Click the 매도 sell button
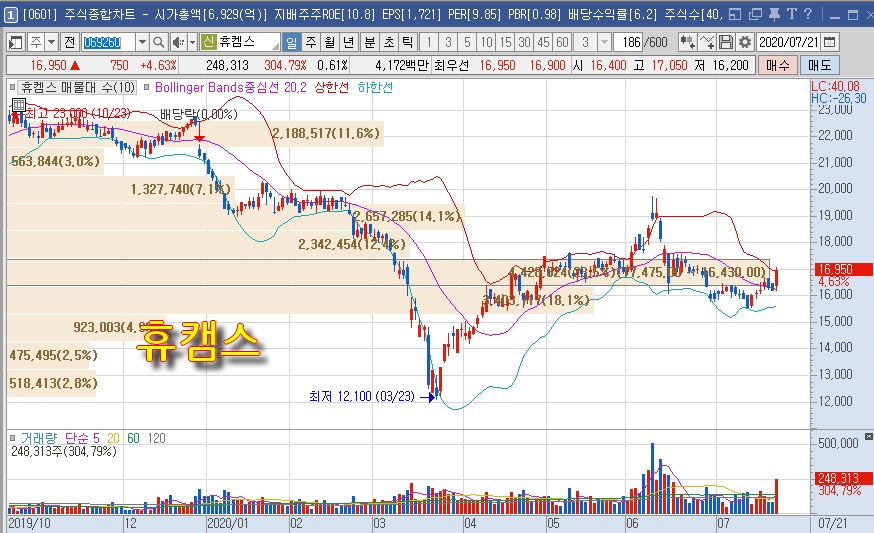874x533 pixels. tap(819, 65)
